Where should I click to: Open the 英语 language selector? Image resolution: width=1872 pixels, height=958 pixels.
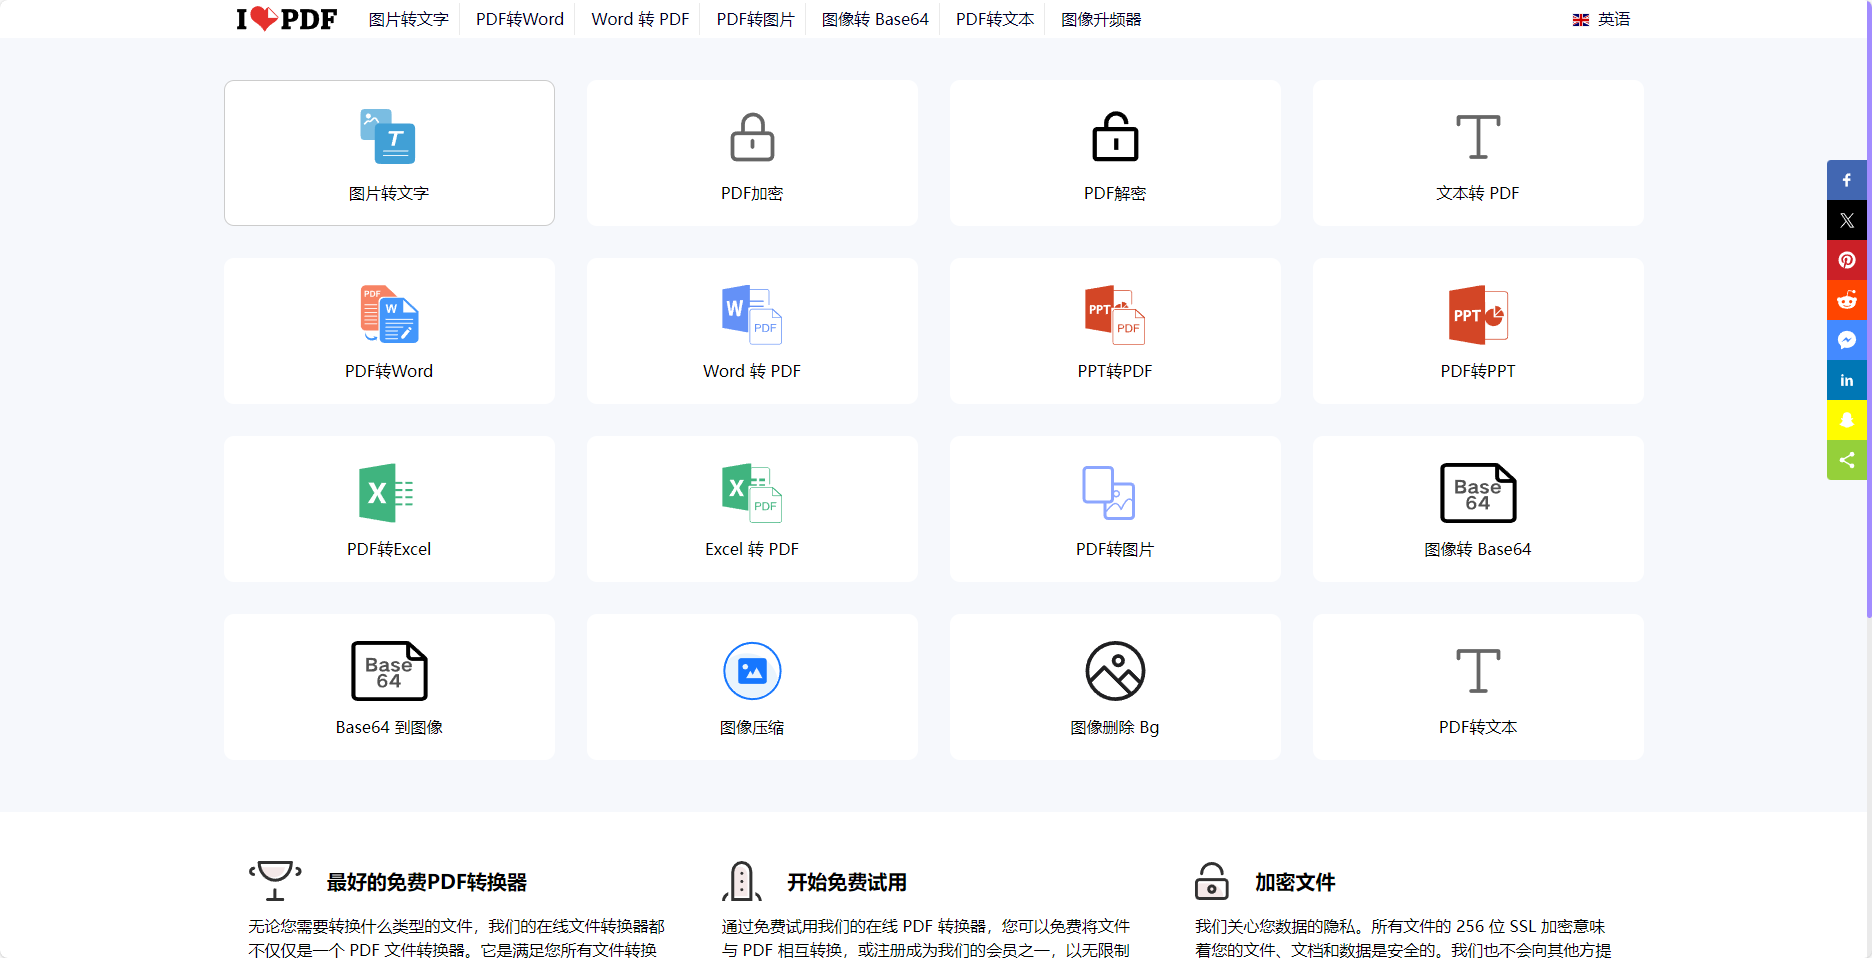[1601, 19]
